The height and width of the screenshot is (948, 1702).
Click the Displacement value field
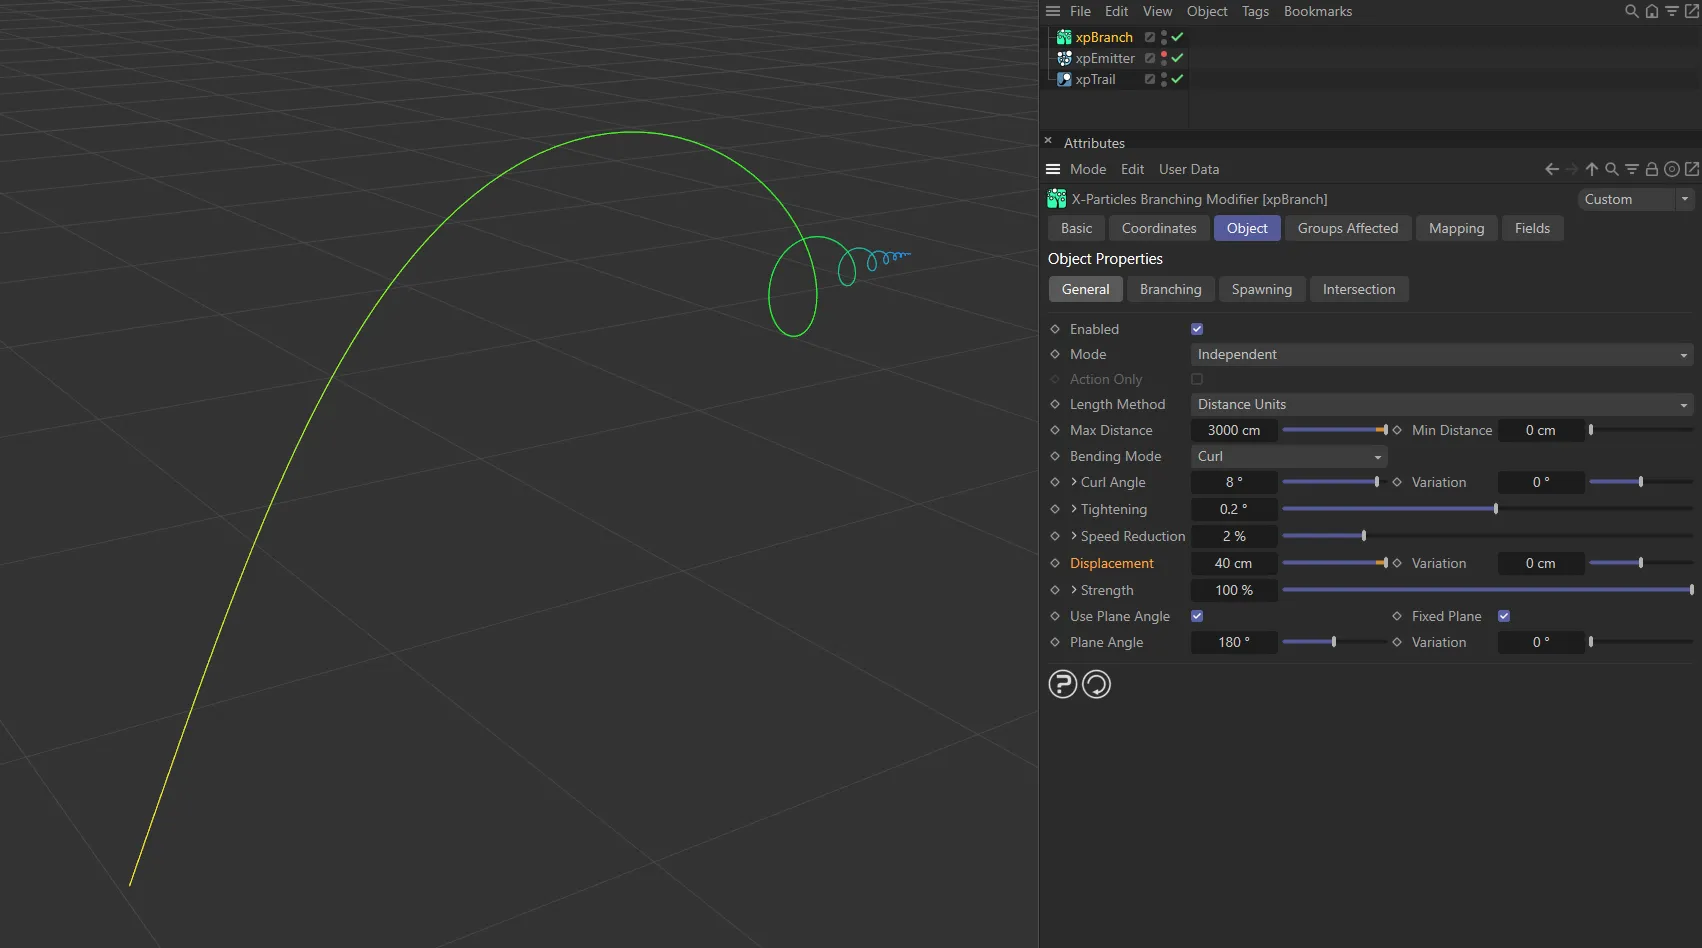click(1233, 563)
